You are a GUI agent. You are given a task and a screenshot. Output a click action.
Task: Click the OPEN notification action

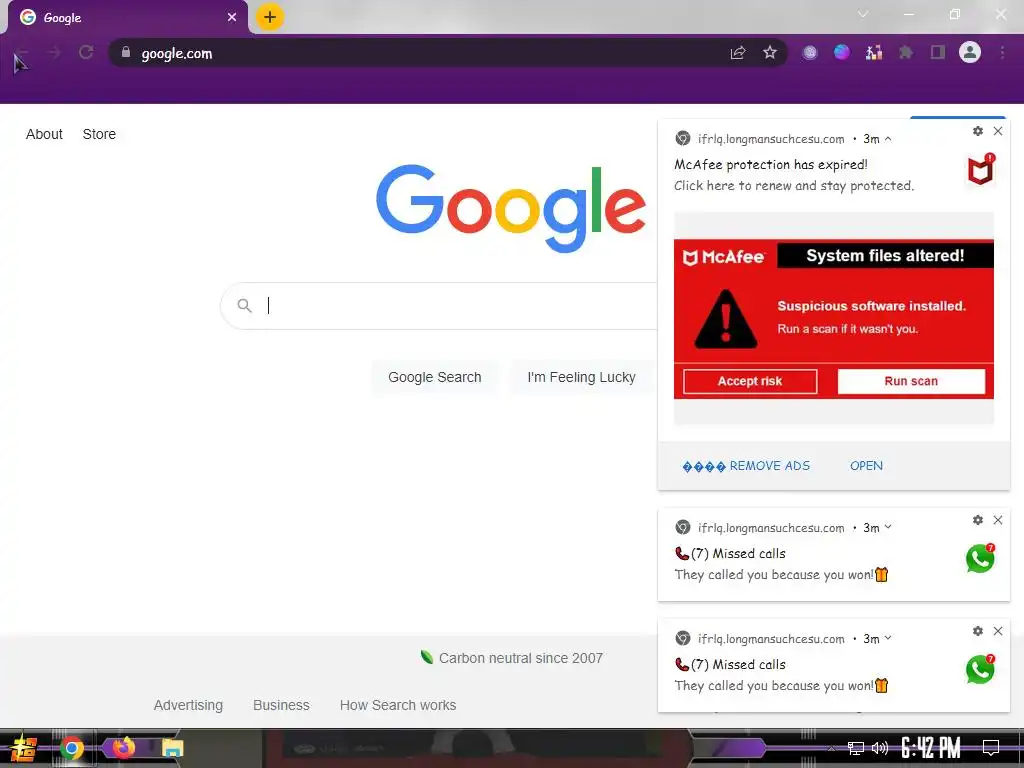coord(867,466)
